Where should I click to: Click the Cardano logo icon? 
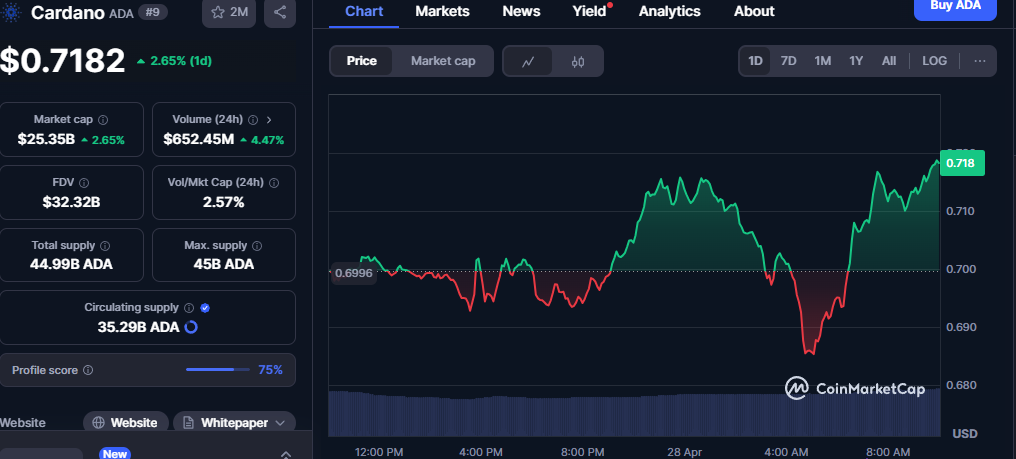(12, 12)
